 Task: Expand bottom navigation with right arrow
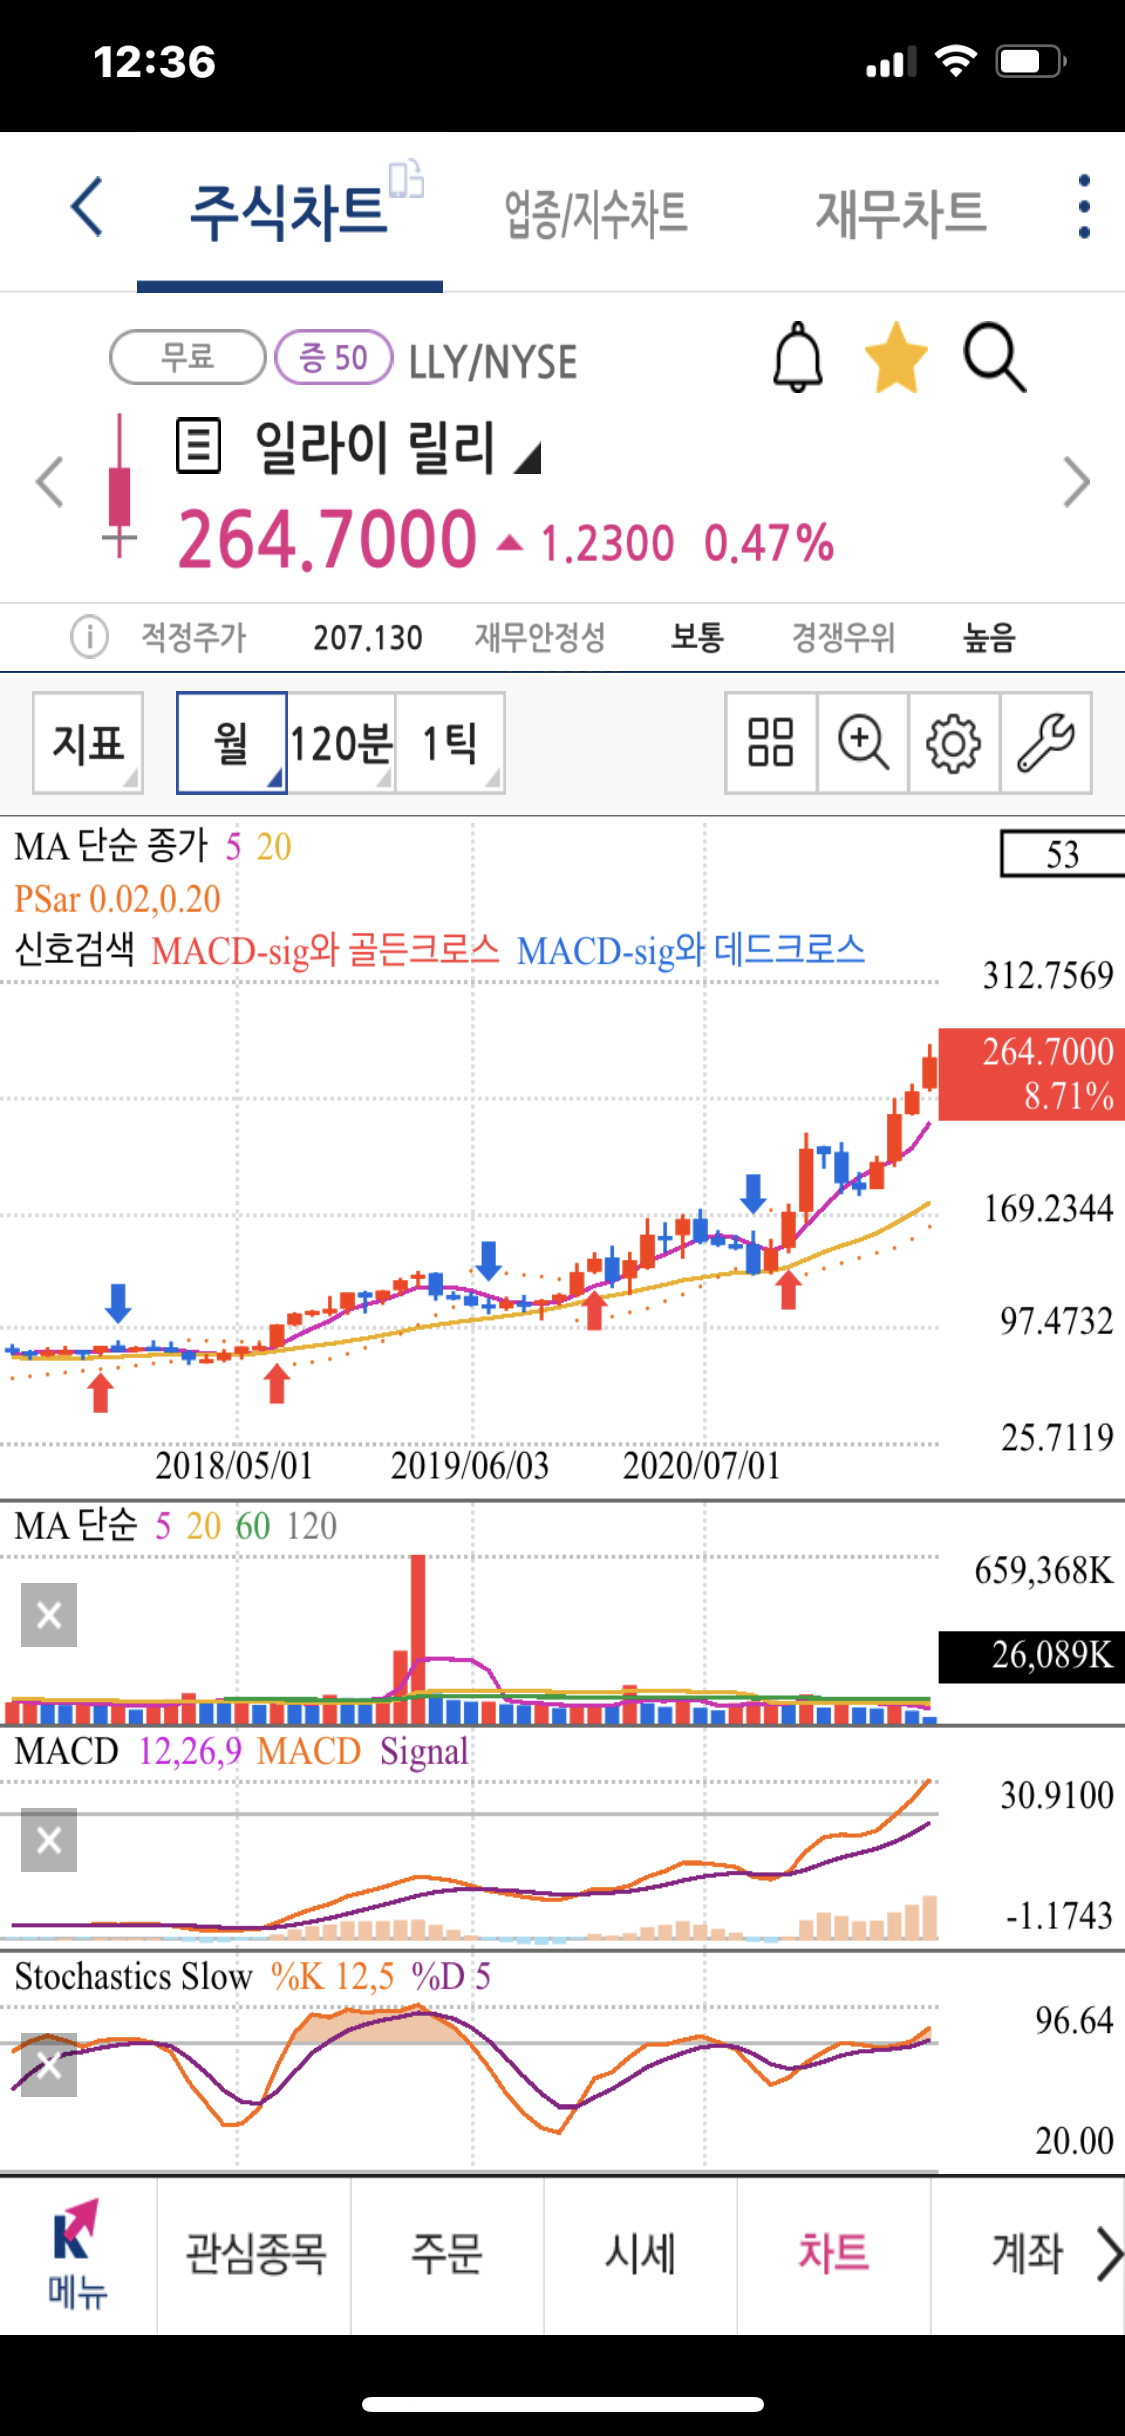tap(1108, 2255)
